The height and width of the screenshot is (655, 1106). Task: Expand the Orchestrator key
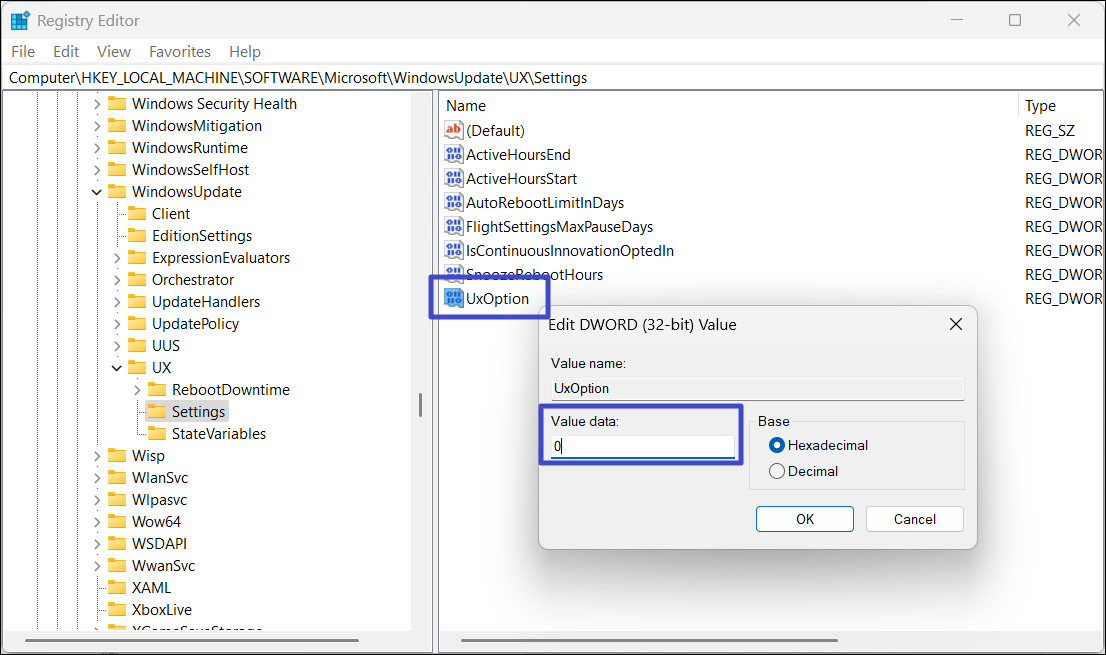tap(117, 279)
